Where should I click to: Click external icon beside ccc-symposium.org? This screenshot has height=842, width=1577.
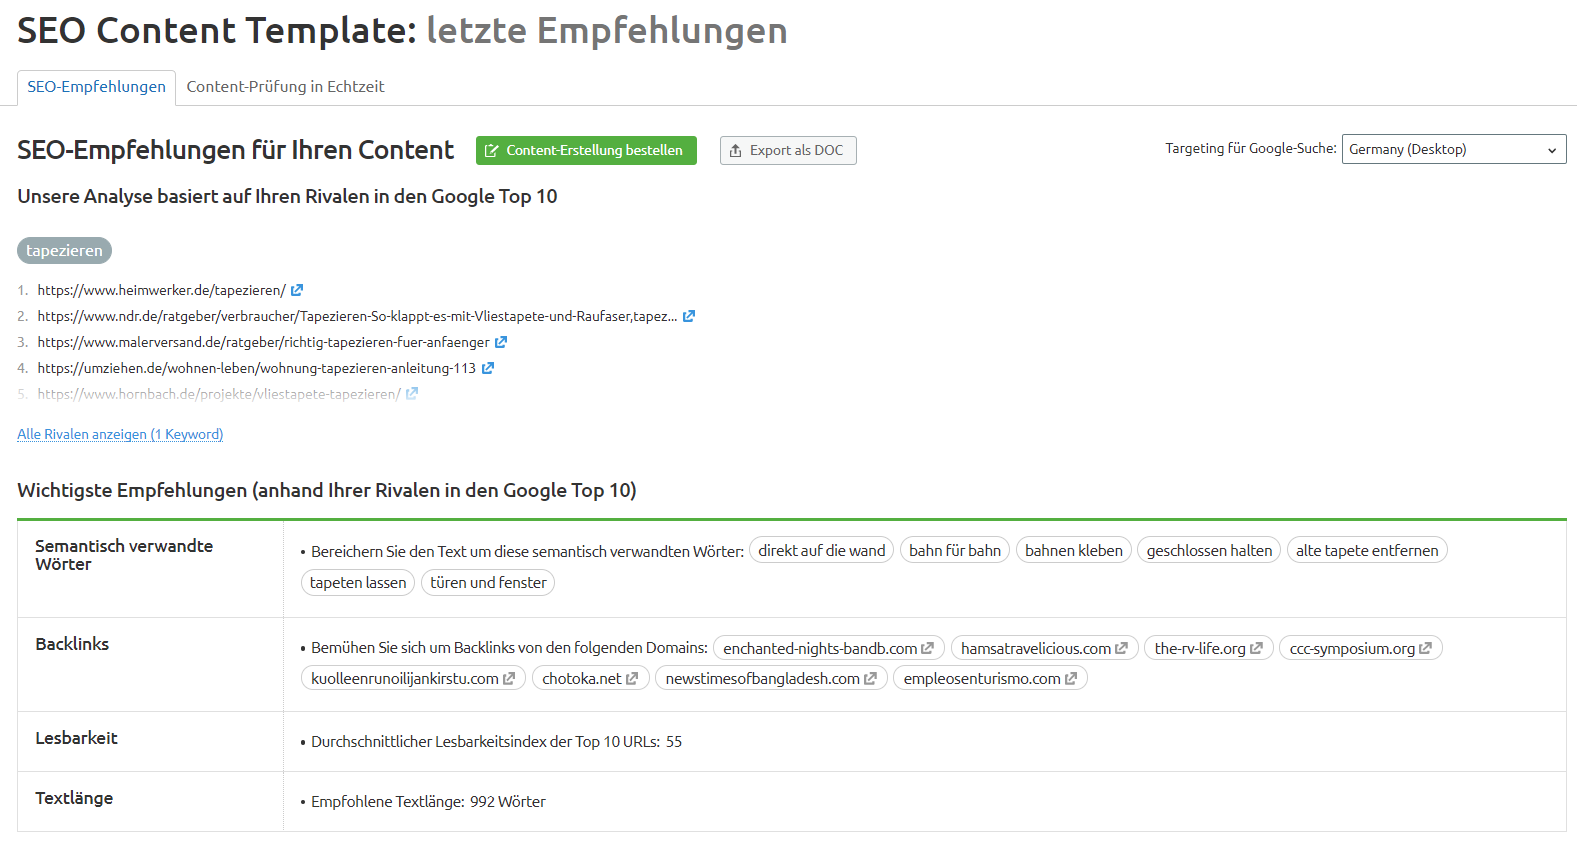(1426, 648)
